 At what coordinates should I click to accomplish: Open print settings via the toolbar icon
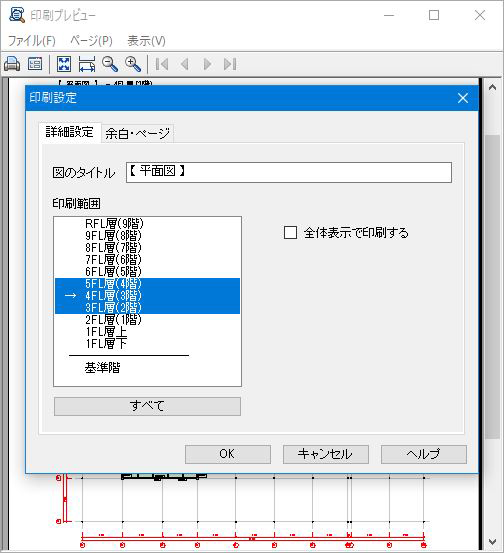[35, 64]
